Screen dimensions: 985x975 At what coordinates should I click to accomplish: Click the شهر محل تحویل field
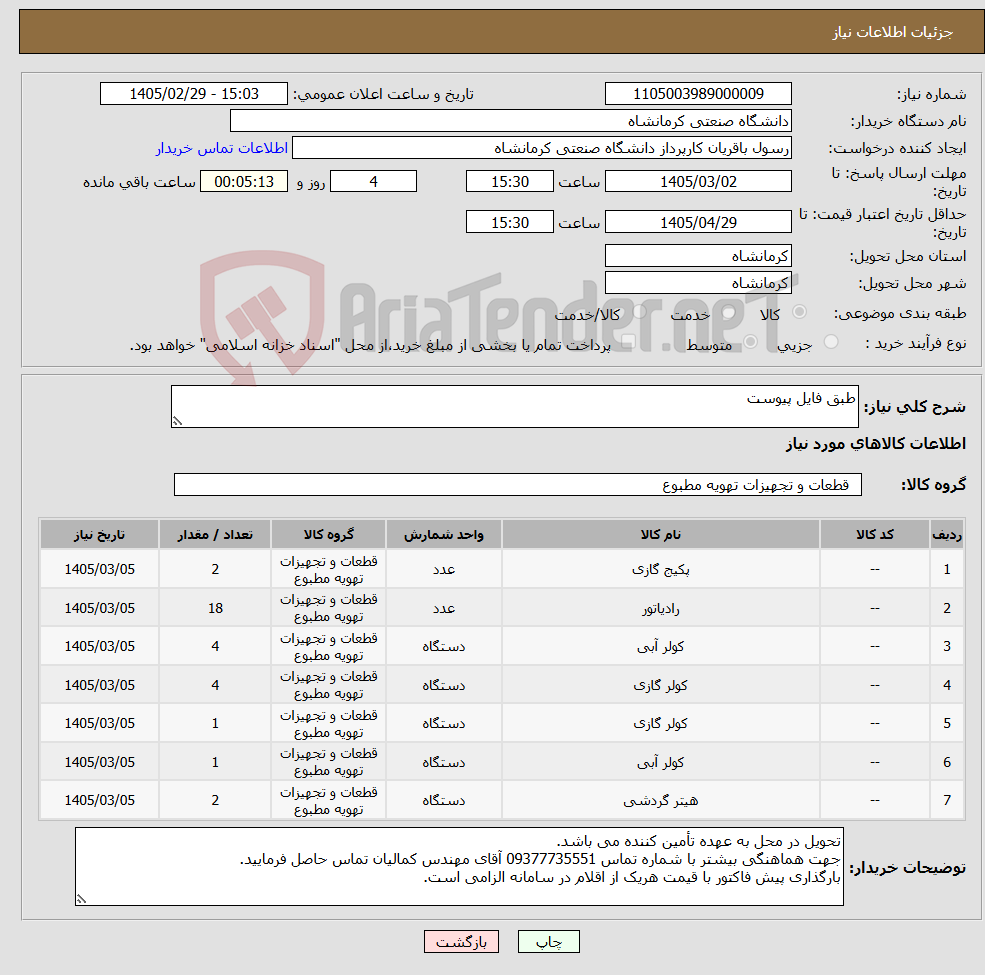point(698,283)
